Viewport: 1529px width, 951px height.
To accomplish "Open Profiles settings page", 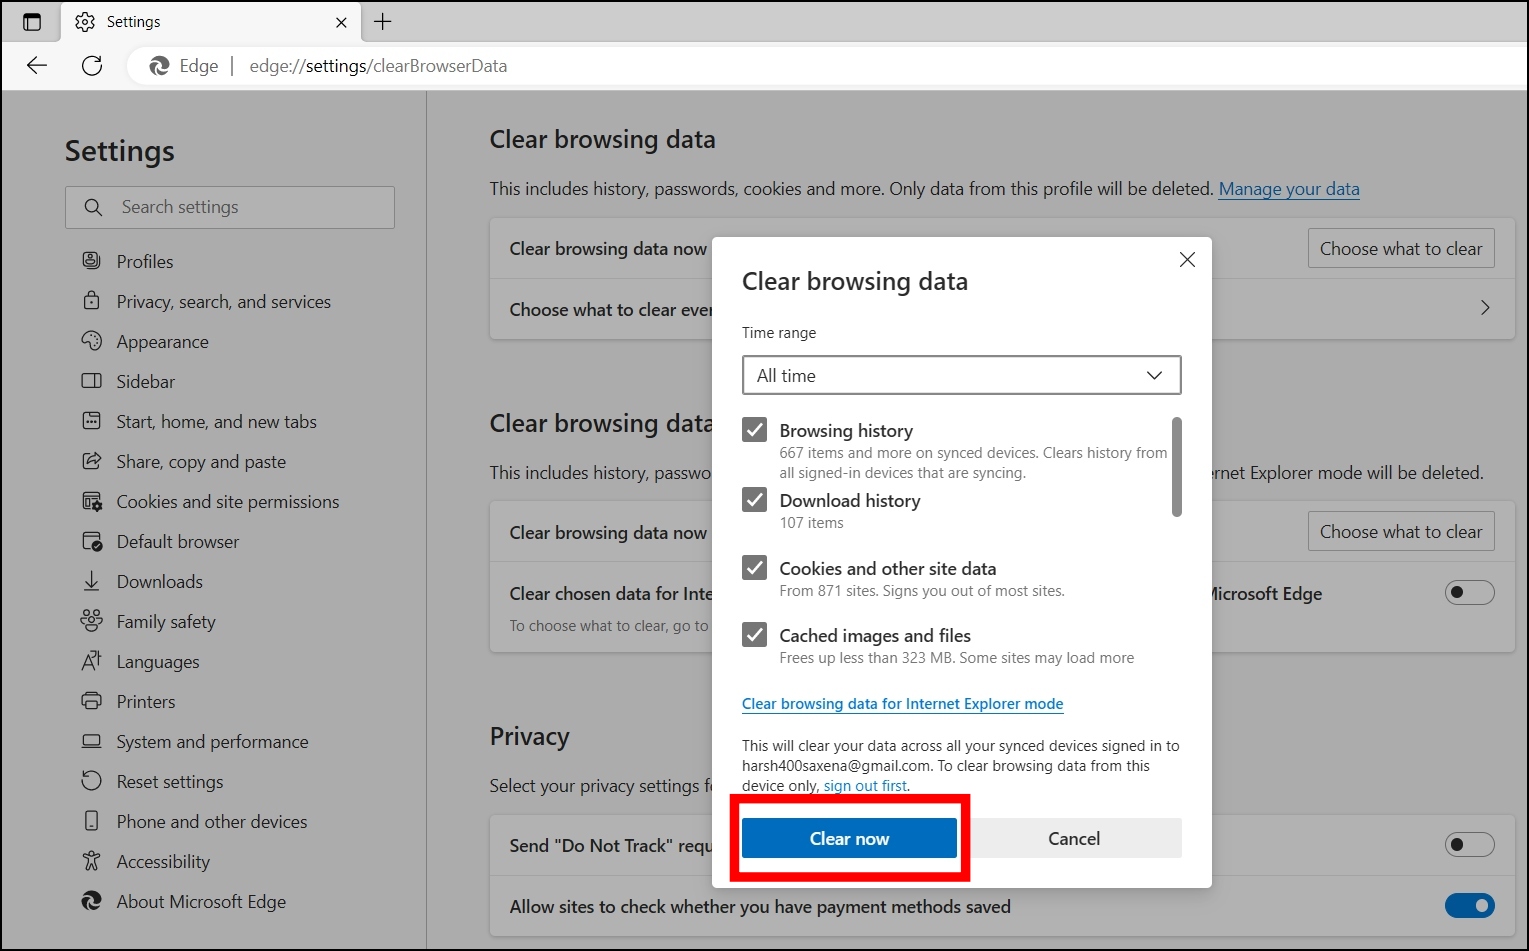I will point(144,261).
